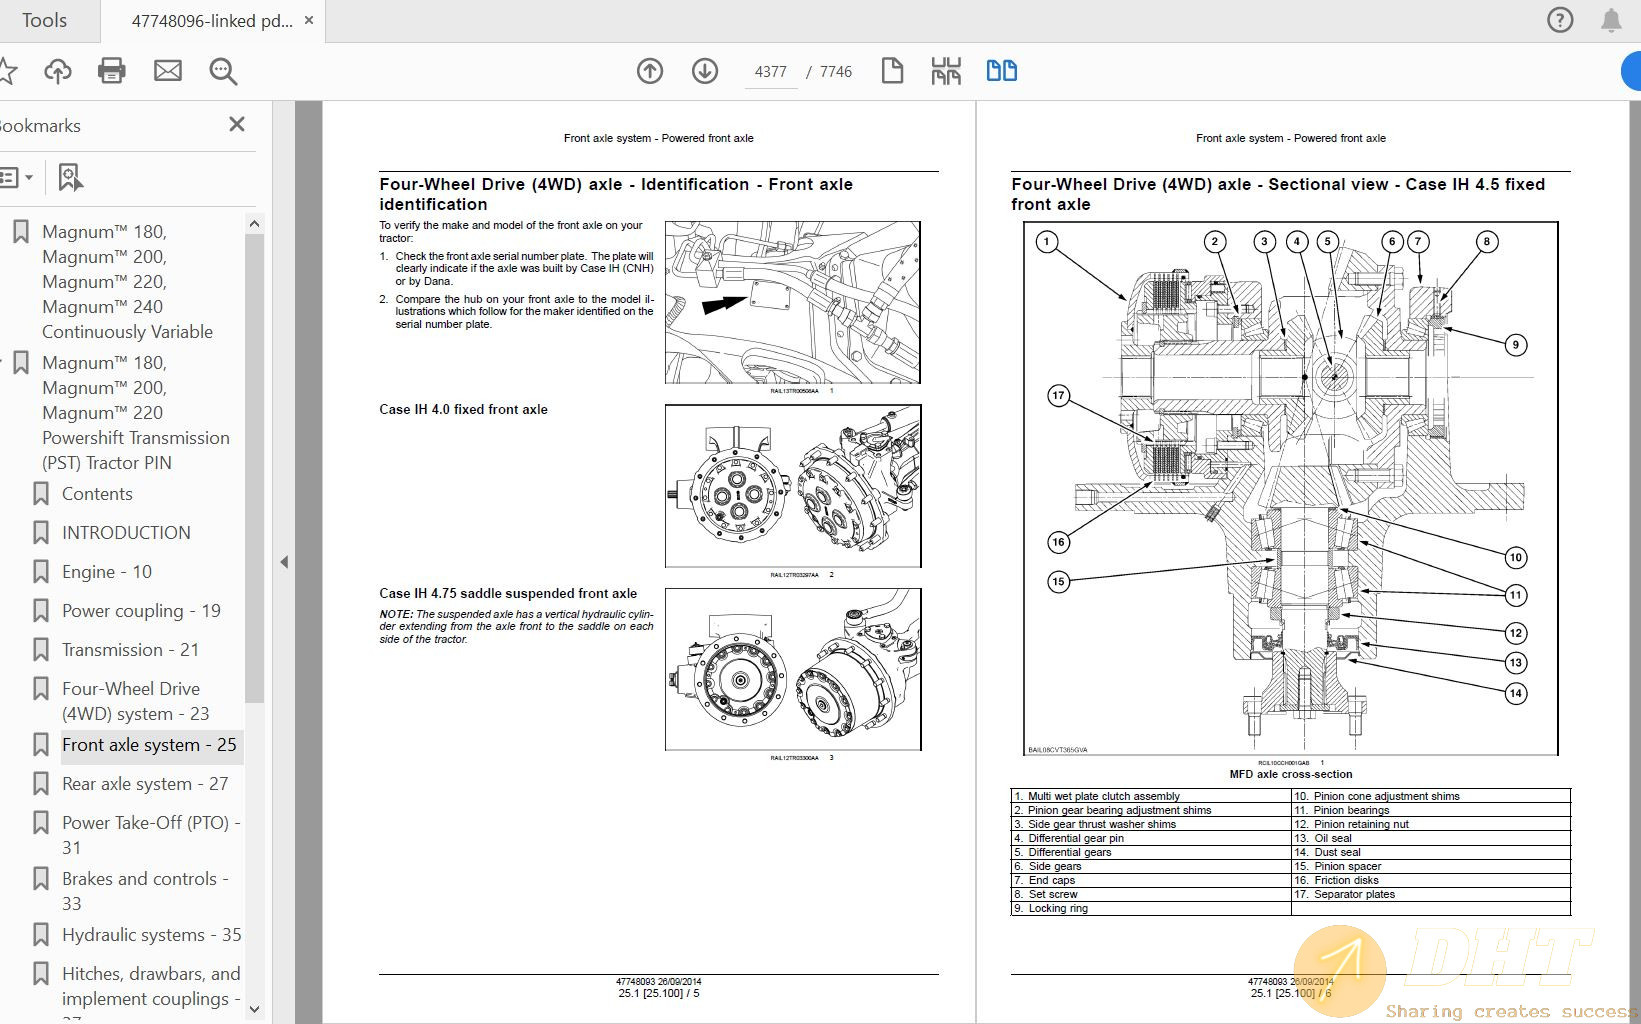Click heading 'Case IH 4.0 fixed front axle'
1641x1024 pixels.
tap(463, 409)
